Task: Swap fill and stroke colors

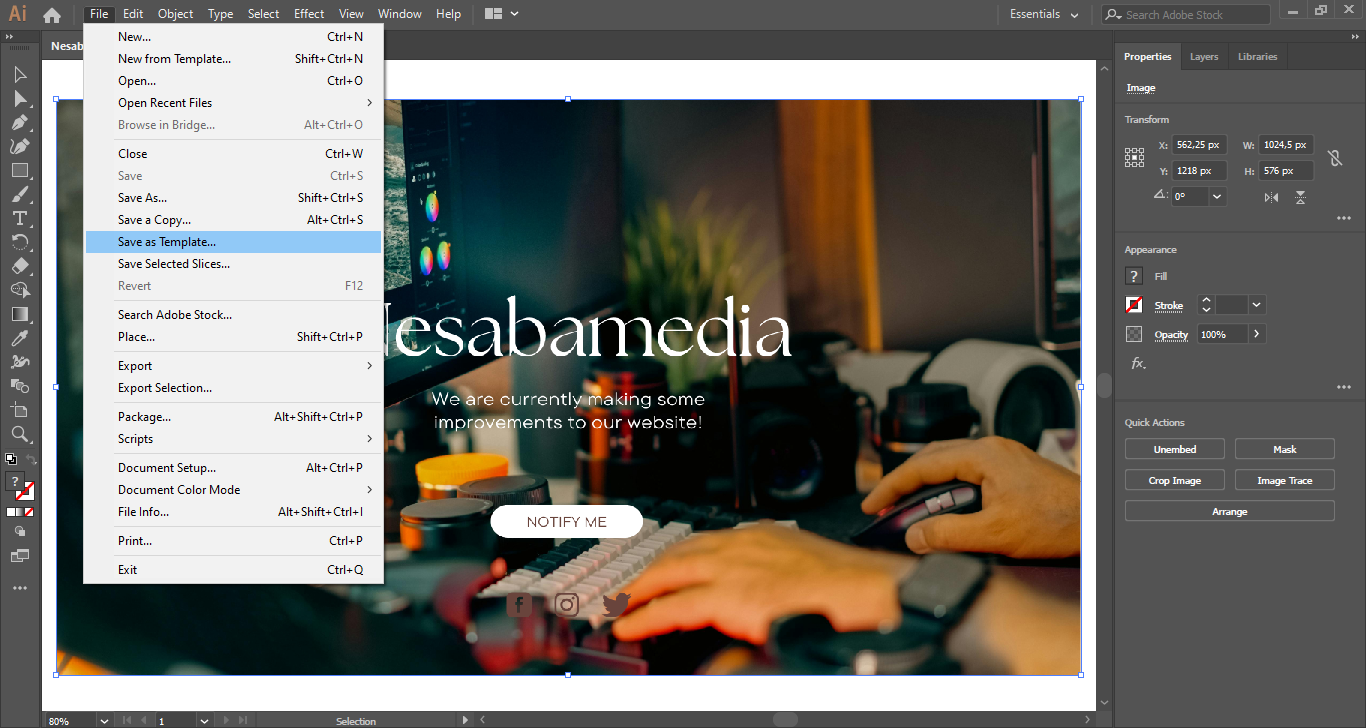Action: [31, 460]
